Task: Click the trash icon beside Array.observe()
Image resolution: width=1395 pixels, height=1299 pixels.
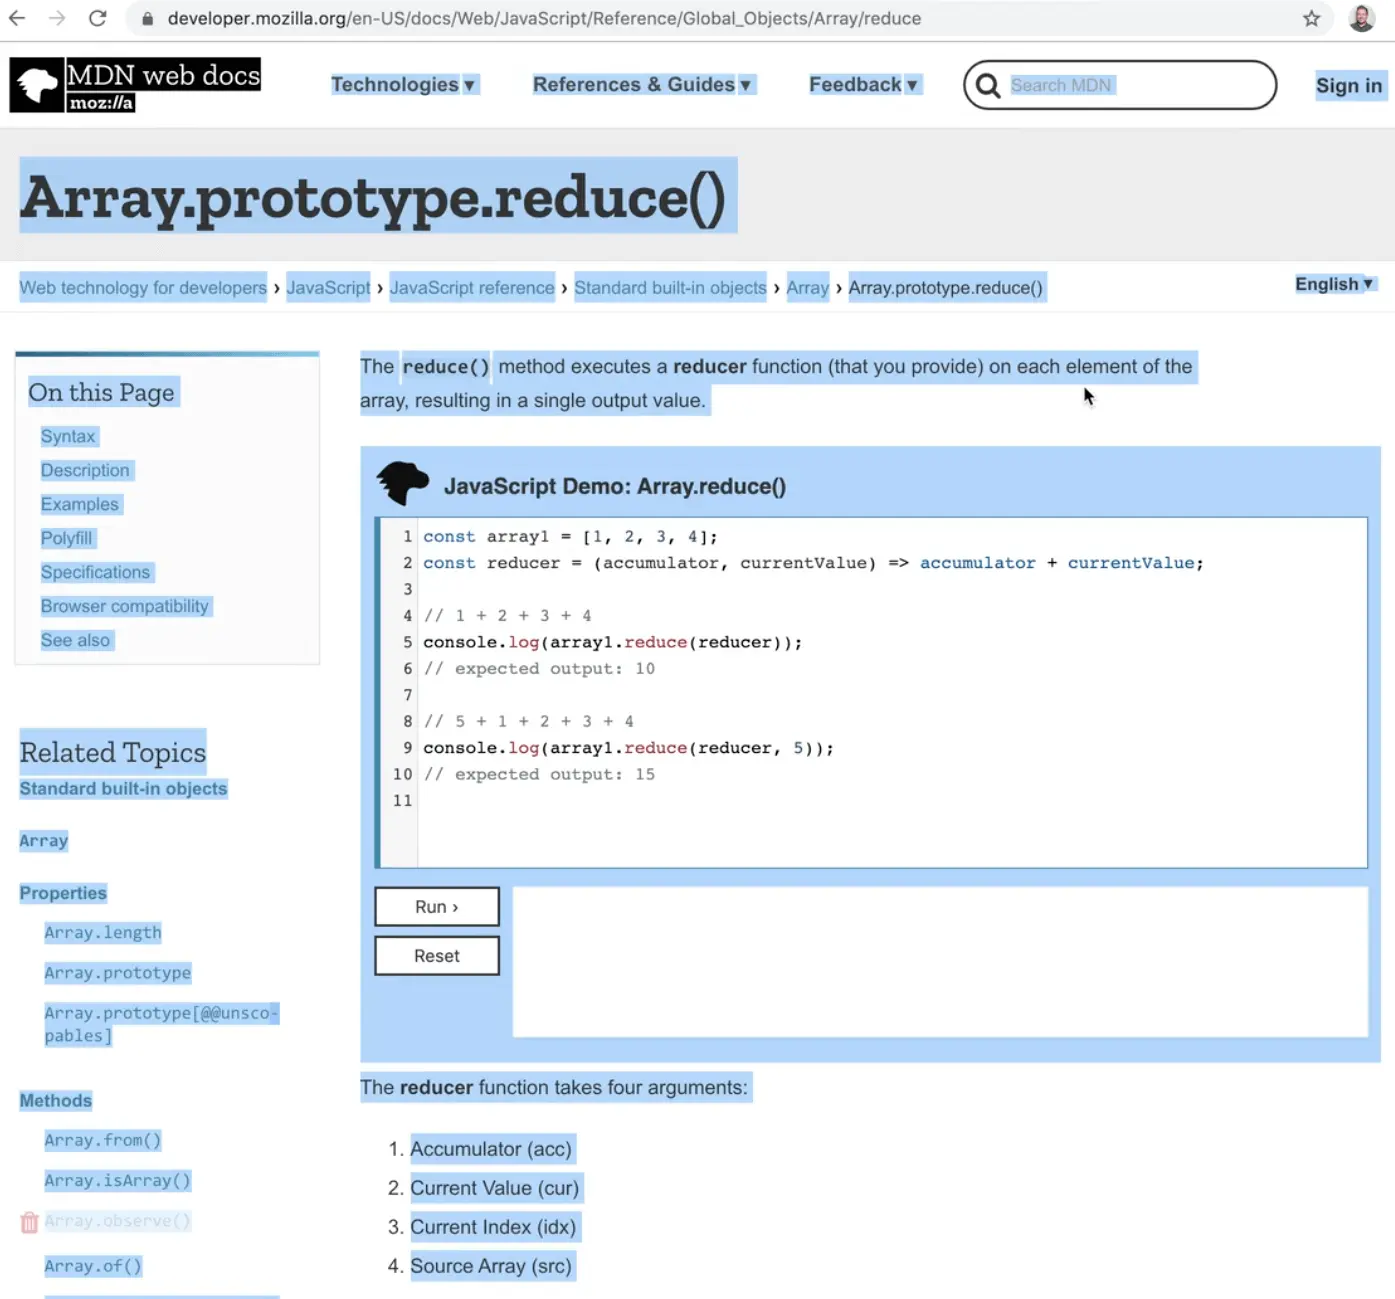Action: (29, 1222)
